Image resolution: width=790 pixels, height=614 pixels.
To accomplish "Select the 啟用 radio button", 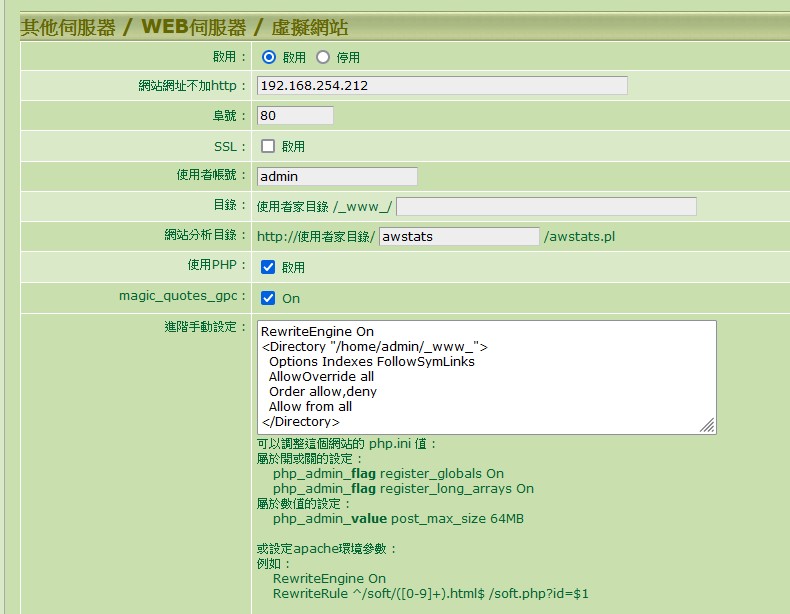I will (x=269, y=57).
